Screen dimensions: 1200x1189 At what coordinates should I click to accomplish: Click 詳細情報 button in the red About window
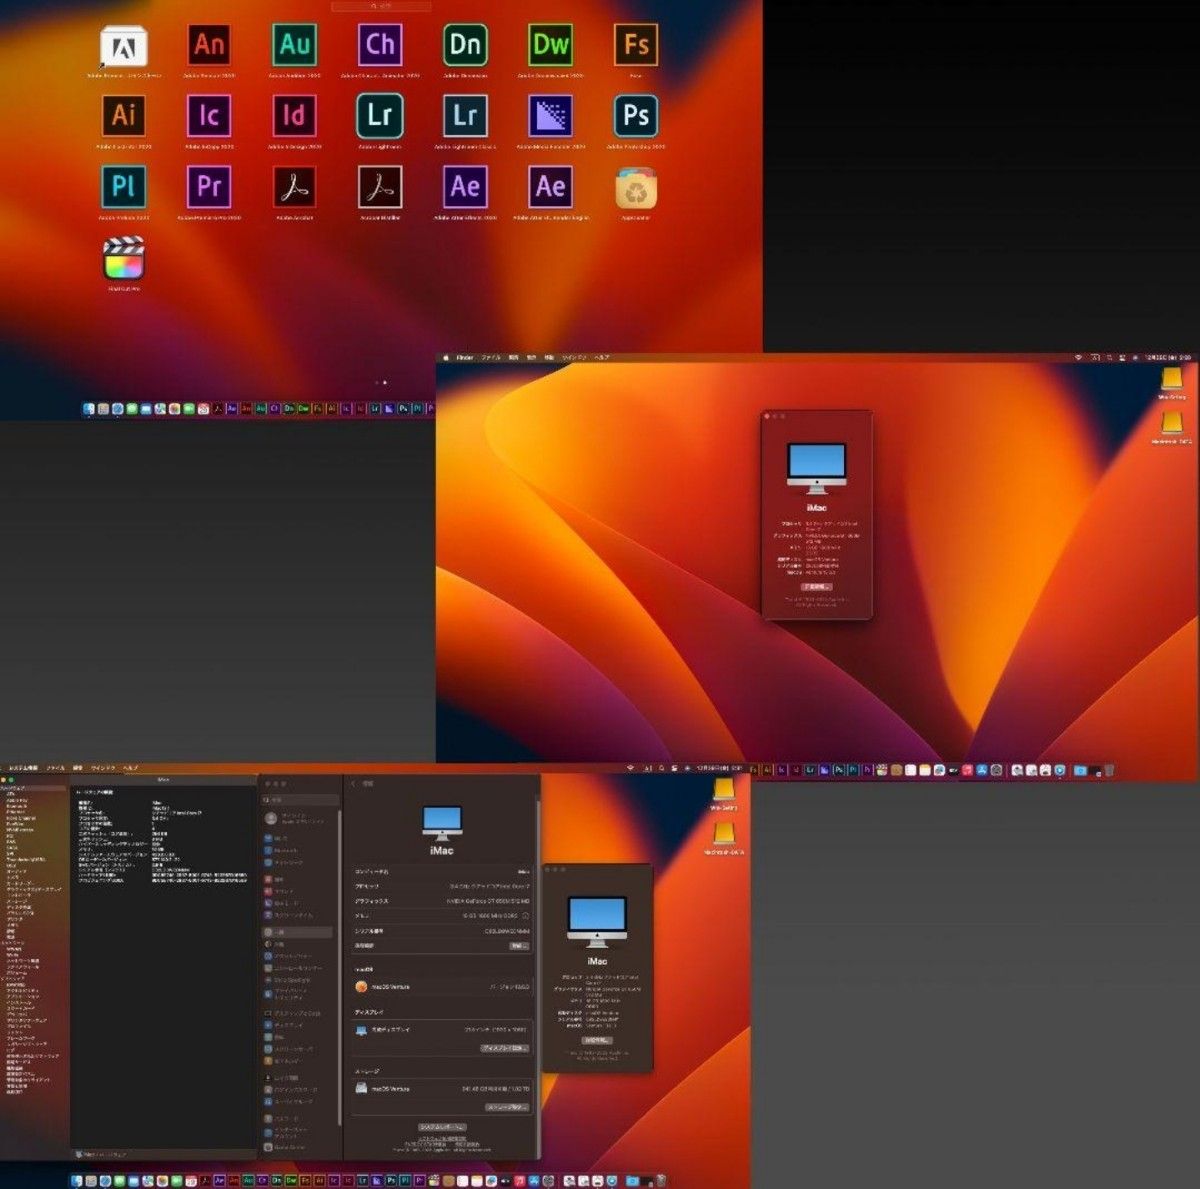[x=817, y=587]
